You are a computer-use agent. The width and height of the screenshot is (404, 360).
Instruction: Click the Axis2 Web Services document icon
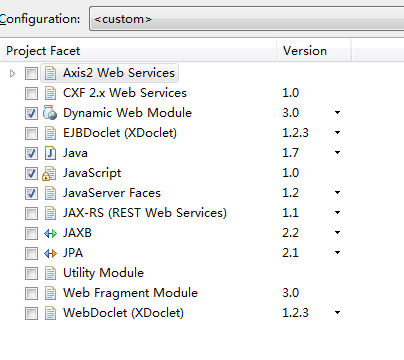[x=50, y=73]
